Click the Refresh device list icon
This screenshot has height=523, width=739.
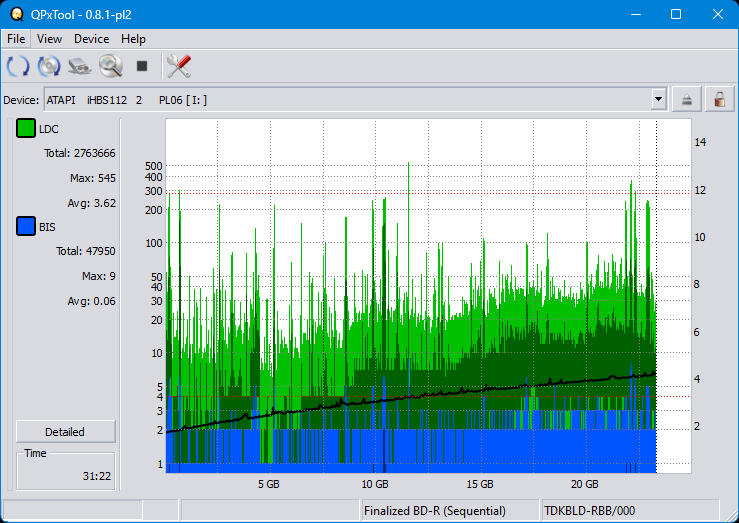[18, 65]
